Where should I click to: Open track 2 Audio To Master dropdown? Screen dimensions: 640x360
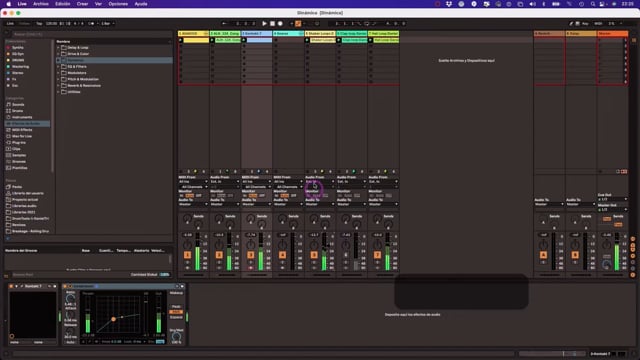pyautogui.click(x=225, y=204)
